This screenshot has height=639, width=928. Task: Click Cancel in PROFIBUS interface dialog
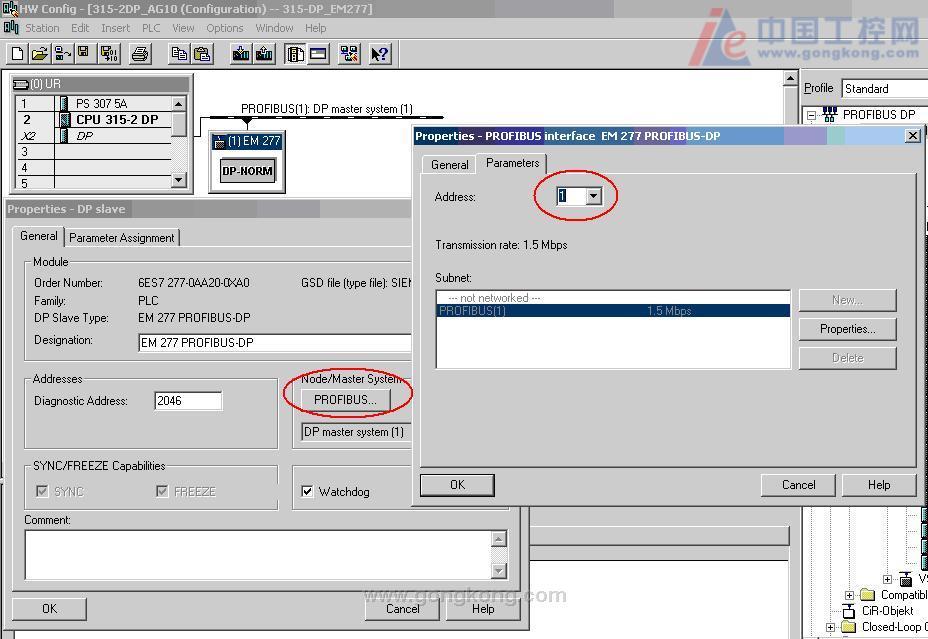click(798, 485)
